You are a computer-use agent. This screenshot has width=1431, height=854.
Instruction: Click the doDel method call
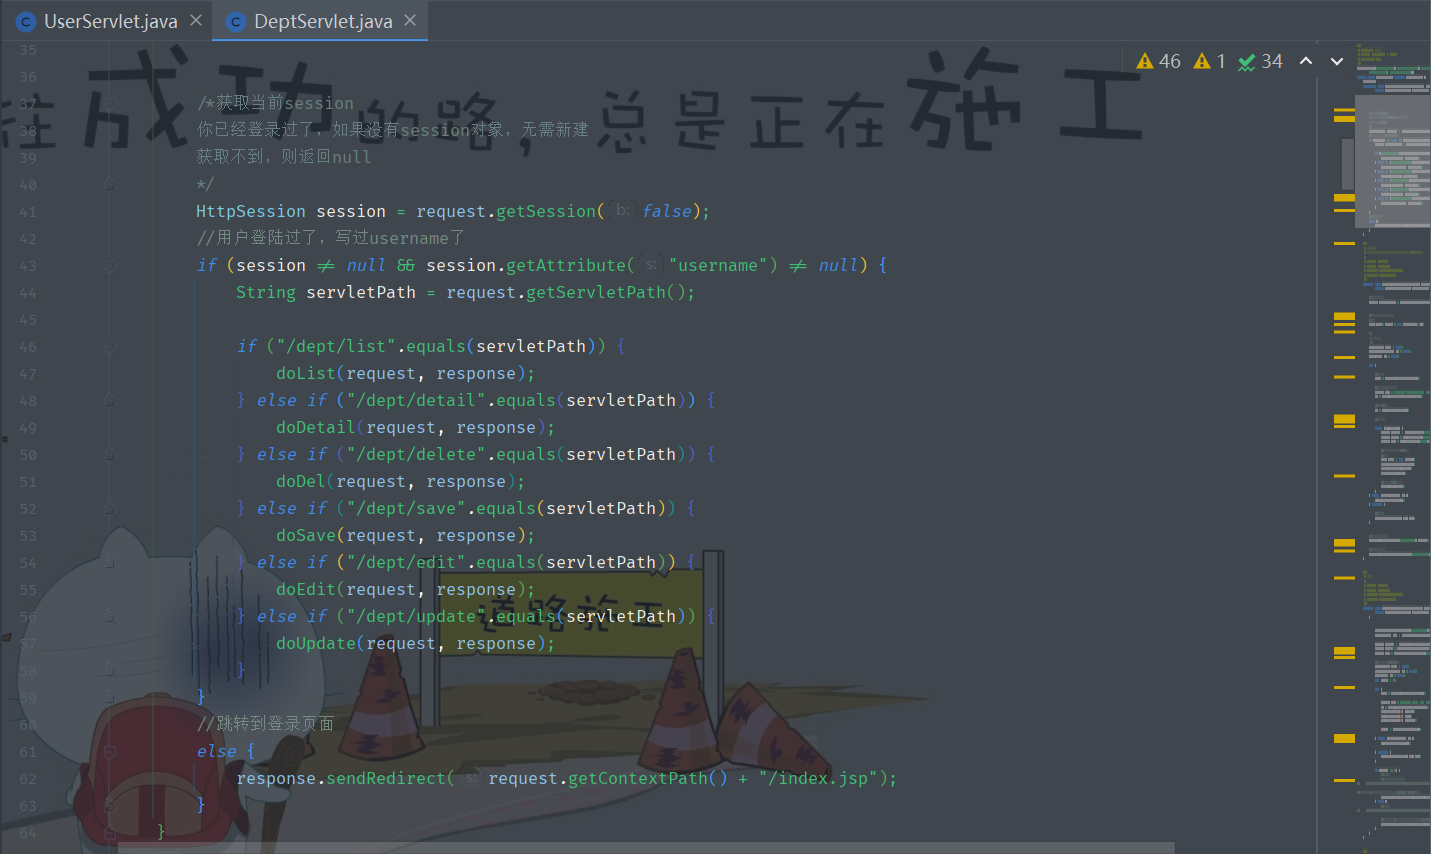pyautogui.click(x=301, y=481)
